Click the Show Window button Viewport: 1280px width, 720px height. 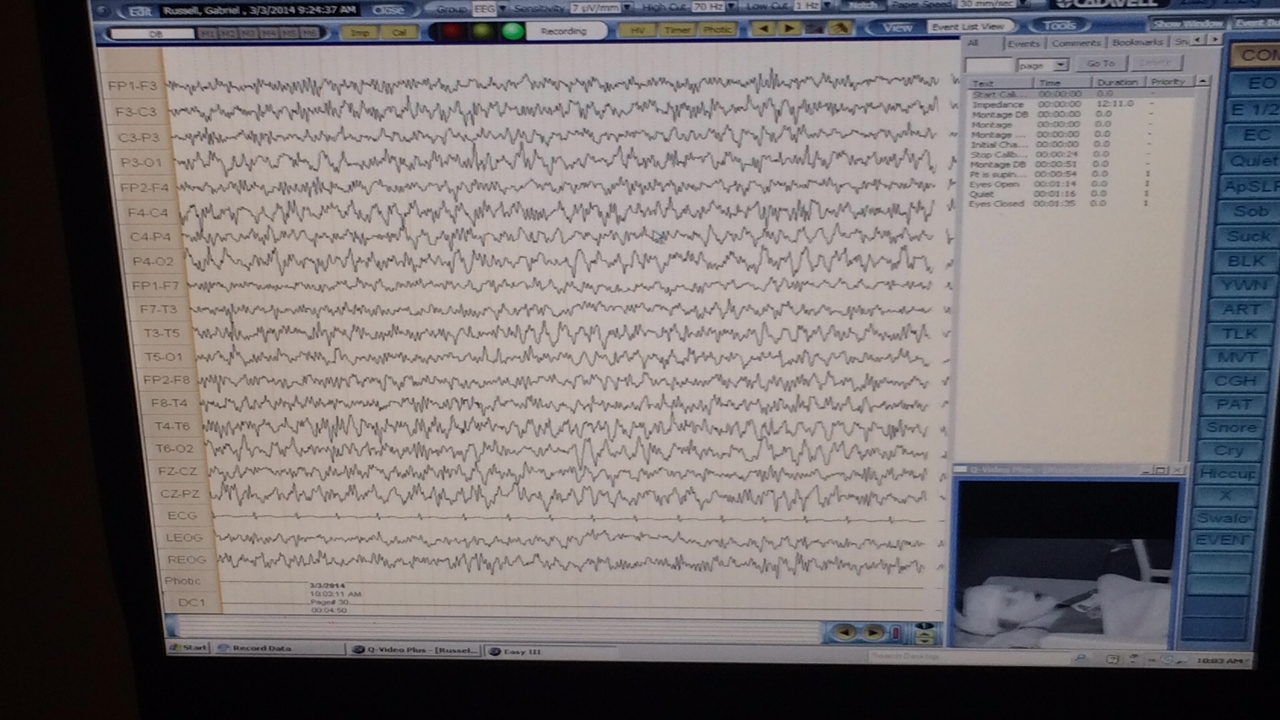(1188, 24)
